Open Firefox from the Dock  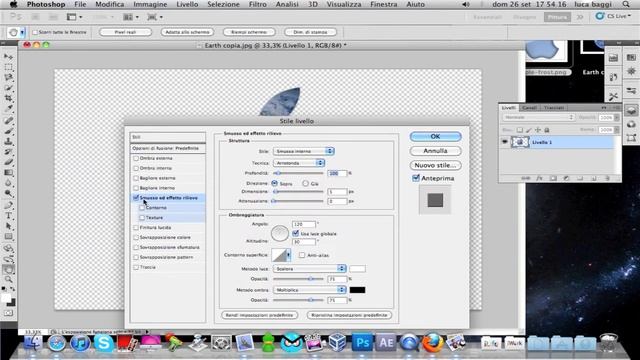[433, 342]
